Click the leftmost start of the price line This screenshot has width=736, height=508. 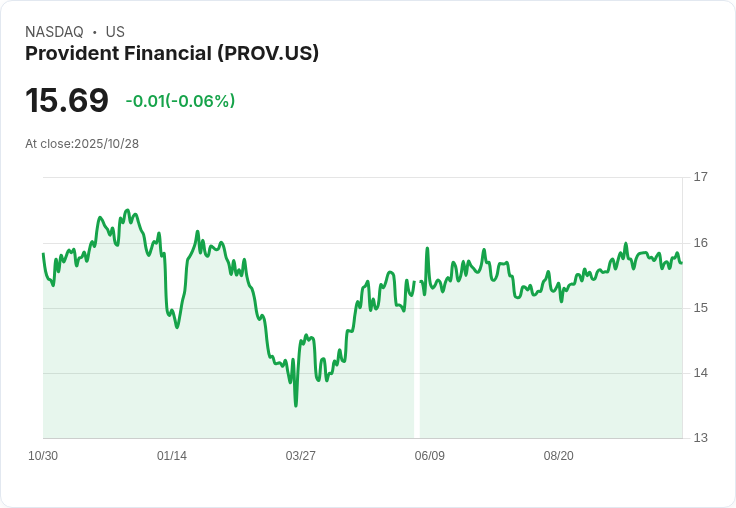click(43, 254)
